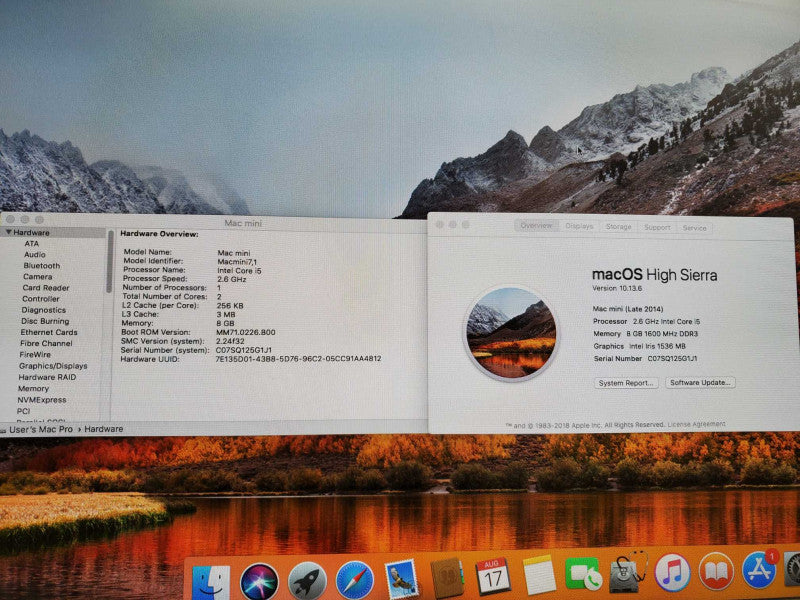The height and width of the screenshot is (600, 800).
Task: Collapse the Hardware tree section
Action: click(9, 232)
